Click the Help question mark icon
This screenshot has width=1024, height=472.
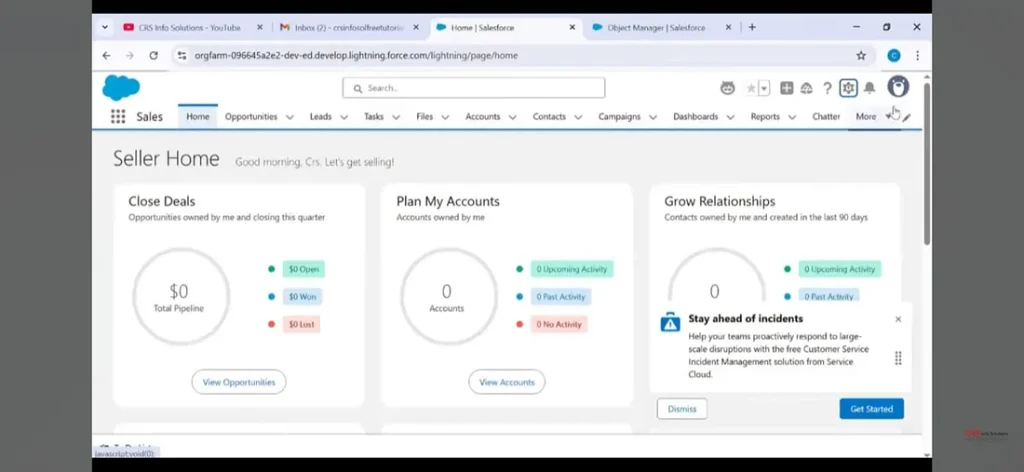[x=827, y=88]
